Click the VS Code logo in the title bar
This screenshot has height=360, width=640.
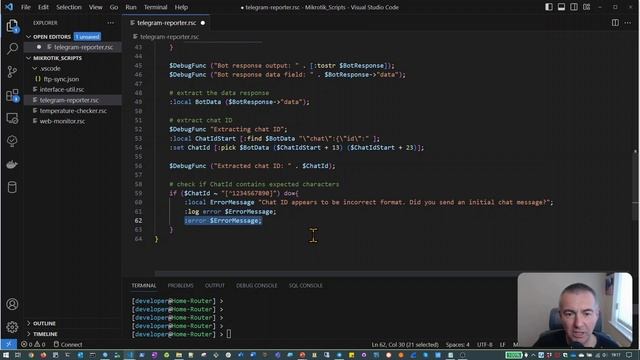tap(9, 7)
